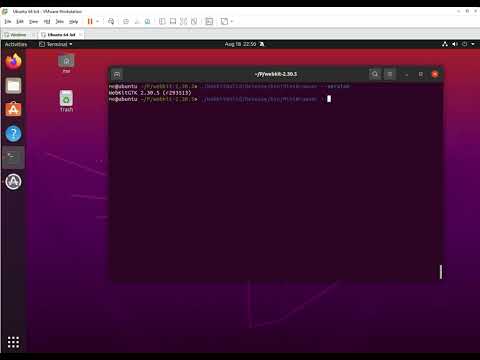Minimize the VMware Workstation window

tap(459, 11)
